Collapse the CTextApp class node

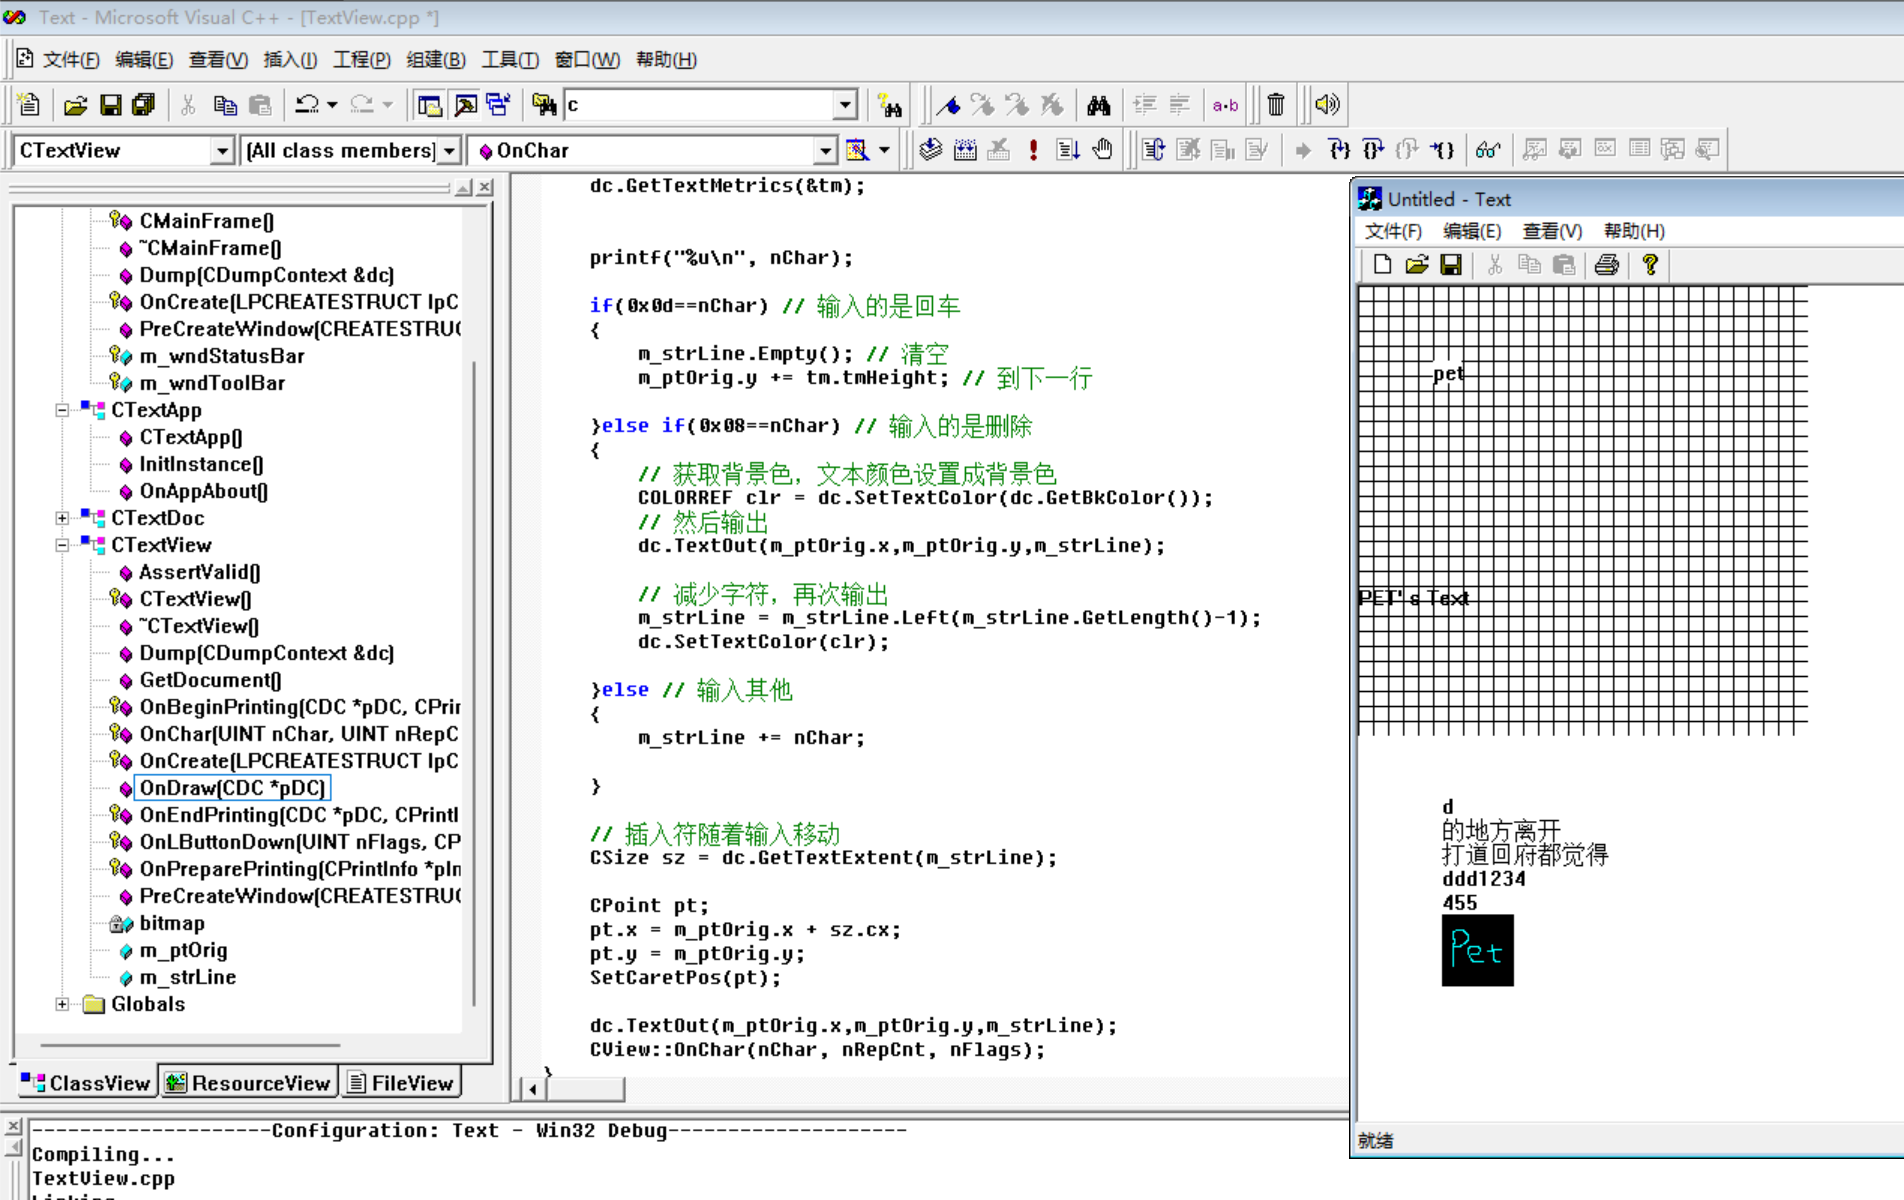click(62, 410)
